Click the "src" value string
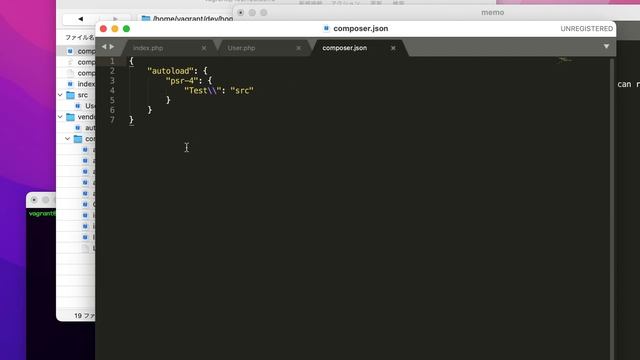 242,91
